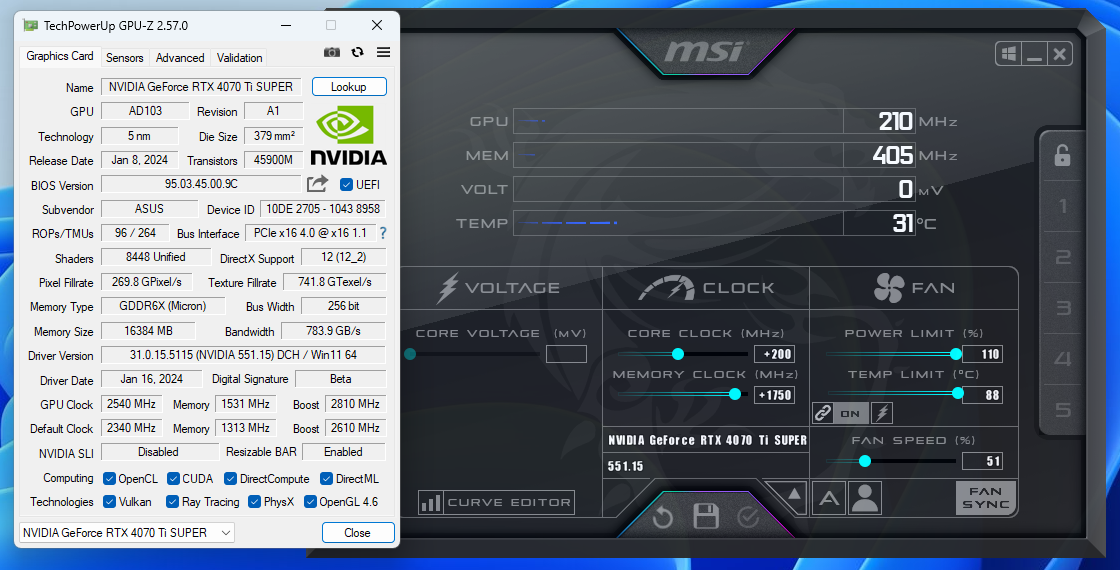Toggle the Ray Tracing checkbox

(172, 501)
